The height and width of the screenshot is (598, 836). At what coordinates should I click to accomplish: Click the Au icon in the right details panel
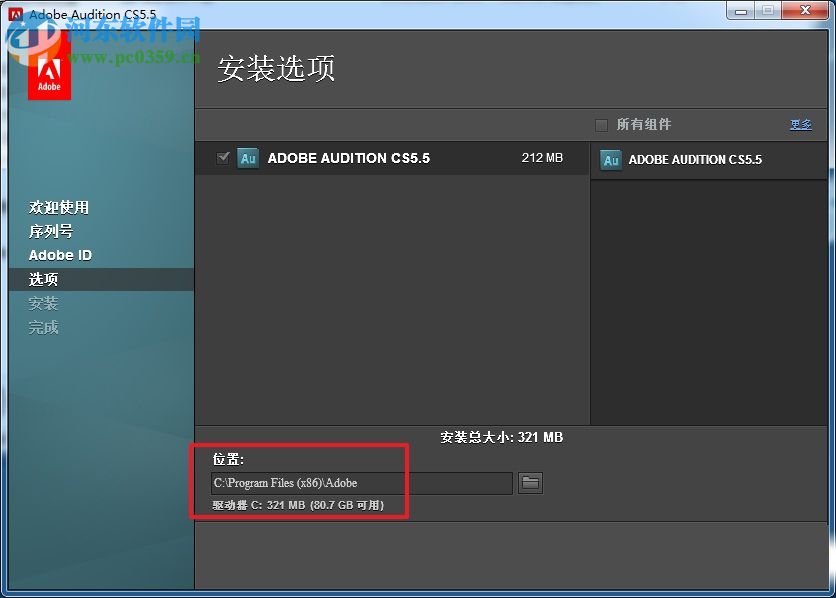coord(611,159)
